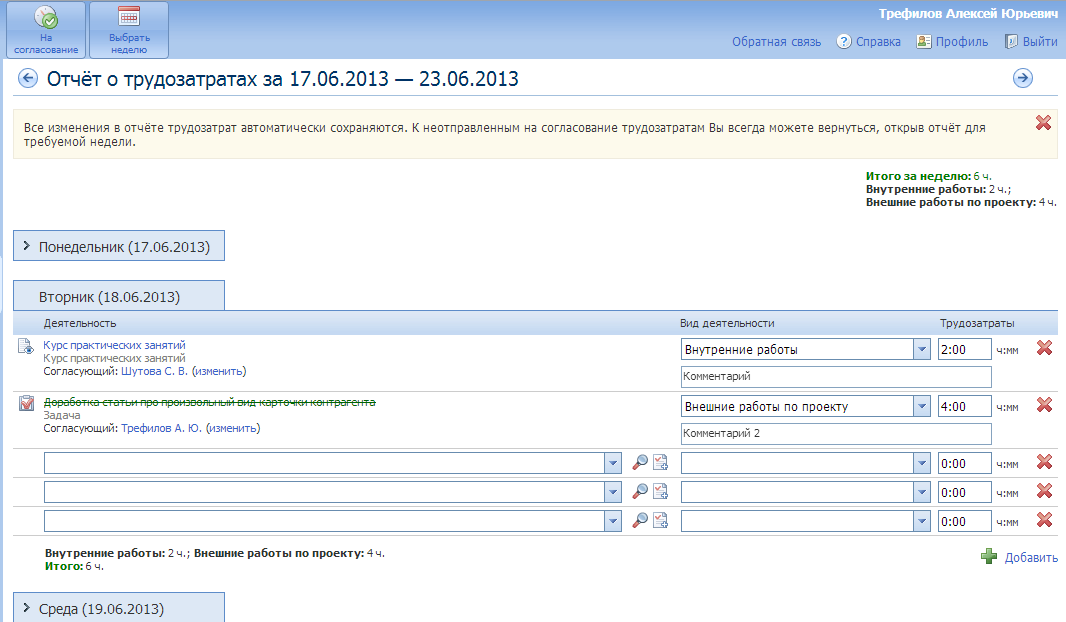Expand the 'Среда (19.06.2013)' section

point(119,608)
